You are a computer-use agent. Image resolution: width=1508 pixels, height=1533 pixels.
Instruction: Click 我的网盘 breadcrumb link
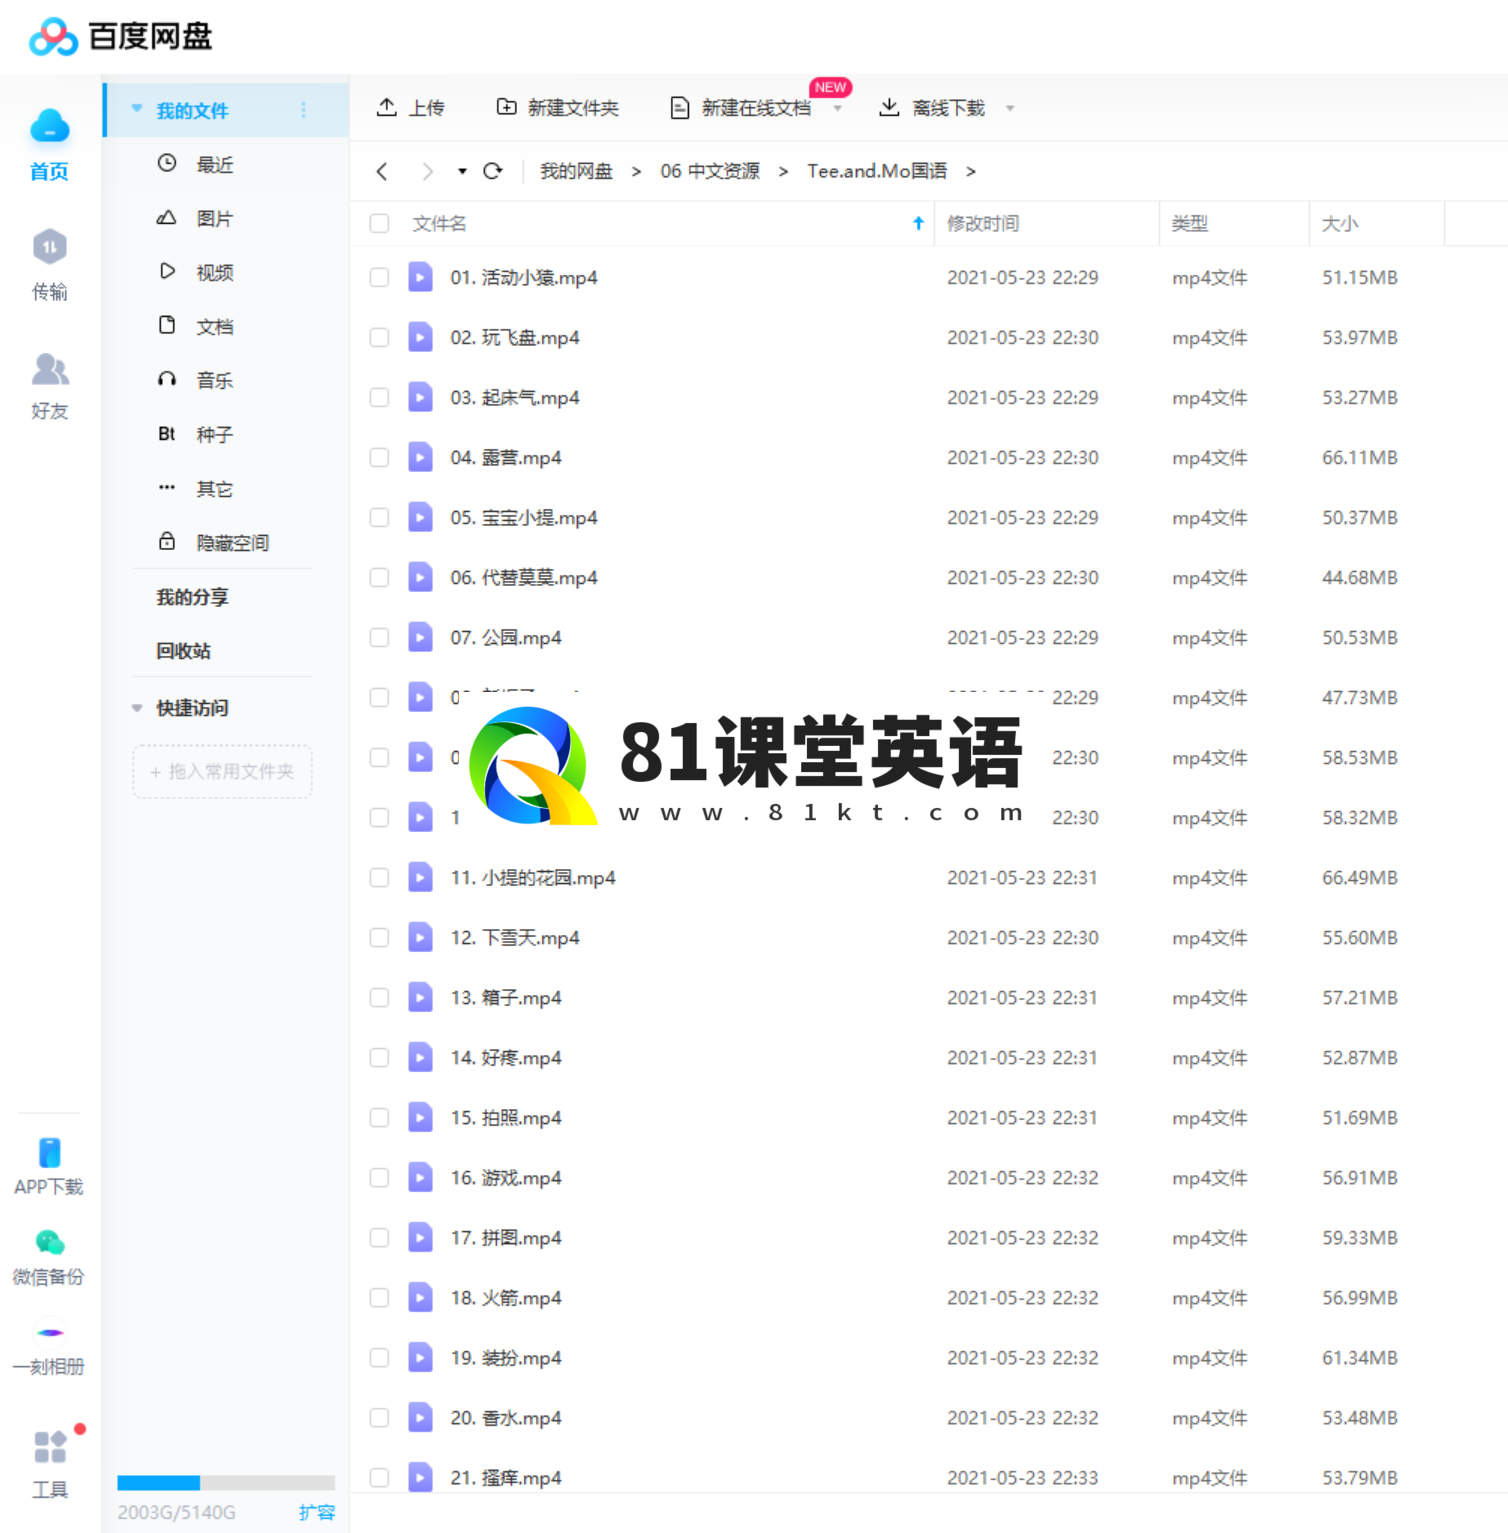(x=576, y=171)
